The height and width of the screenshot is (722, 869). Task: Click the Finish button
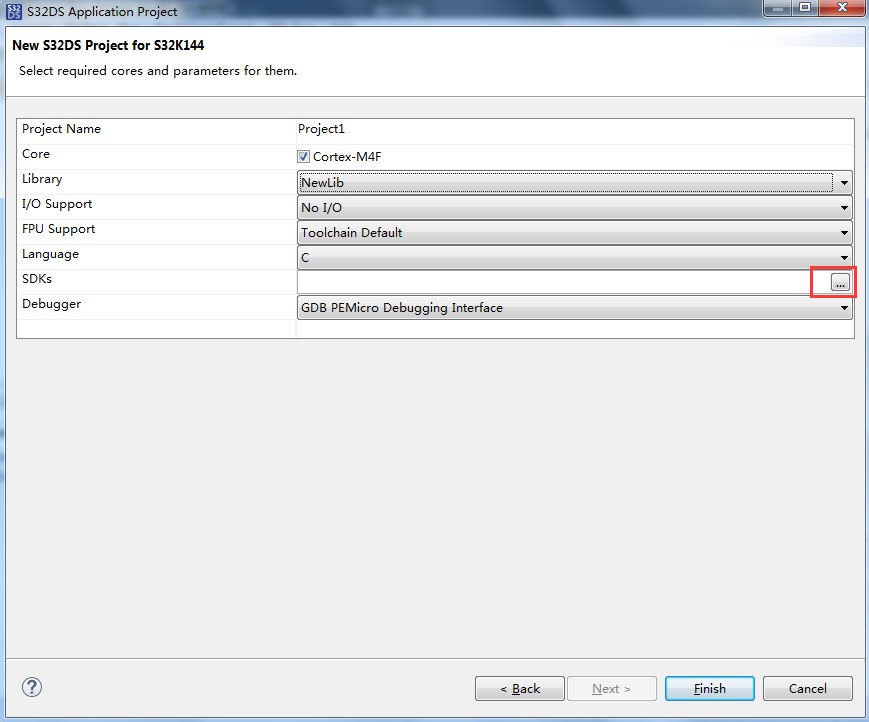coord(709,688)
